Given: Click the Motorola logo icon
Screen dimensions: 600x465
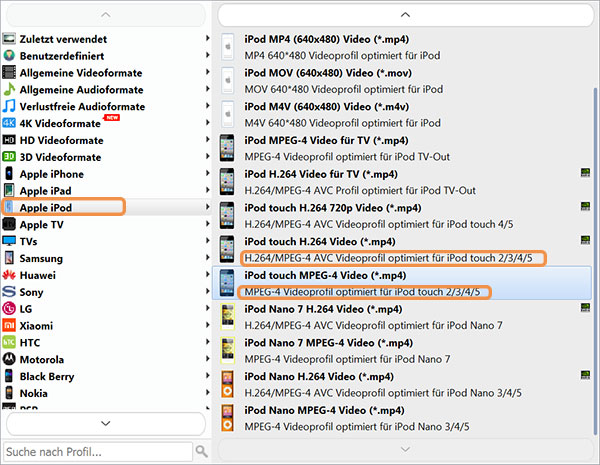Looking at the screenshot, I should coord(9,359).
